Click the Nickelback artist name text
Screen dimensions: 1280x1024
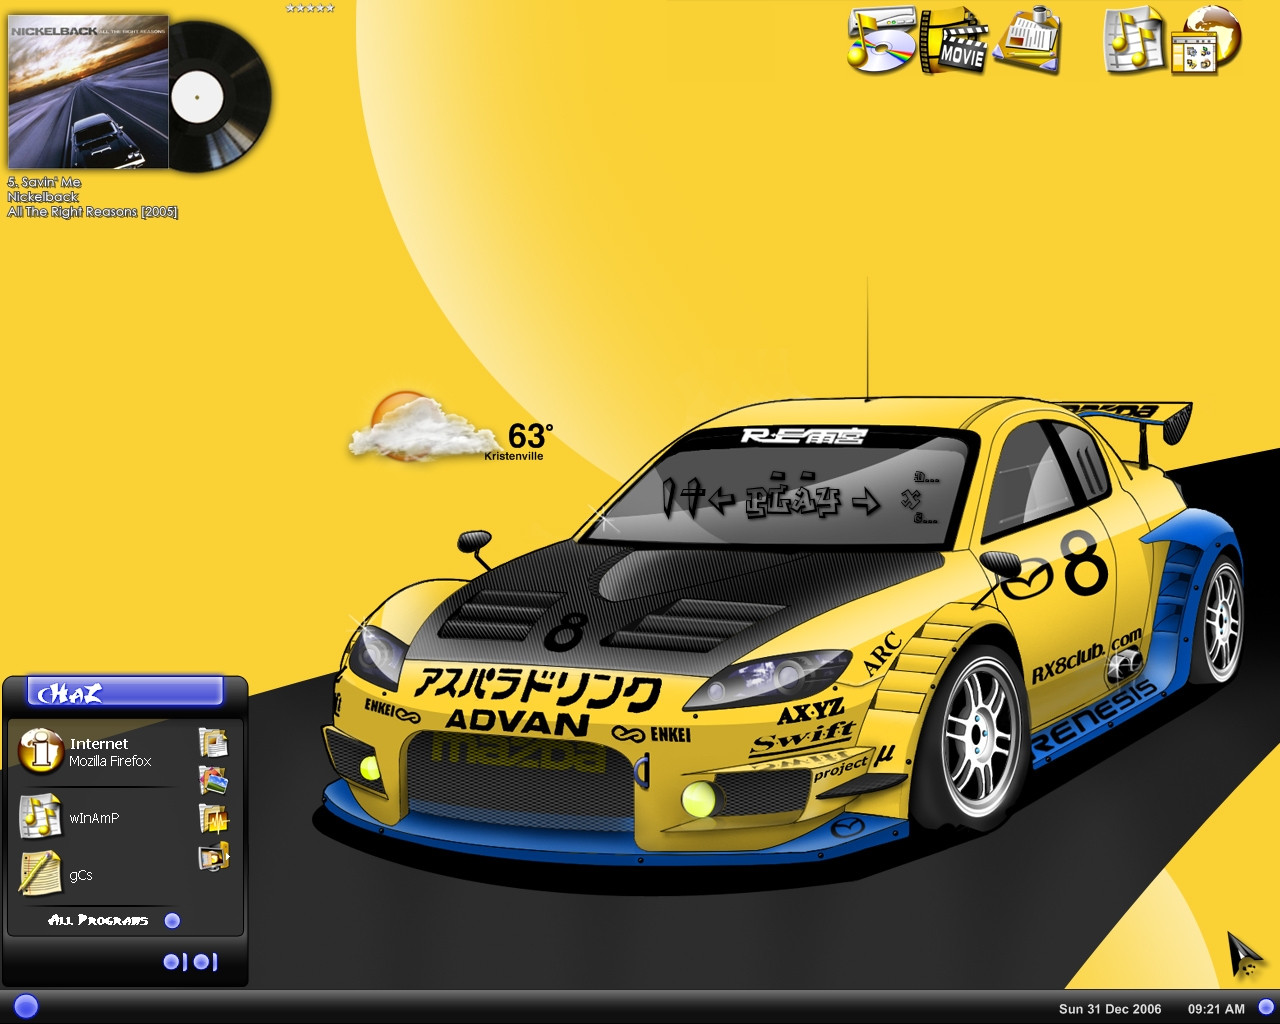coord(43,197)
